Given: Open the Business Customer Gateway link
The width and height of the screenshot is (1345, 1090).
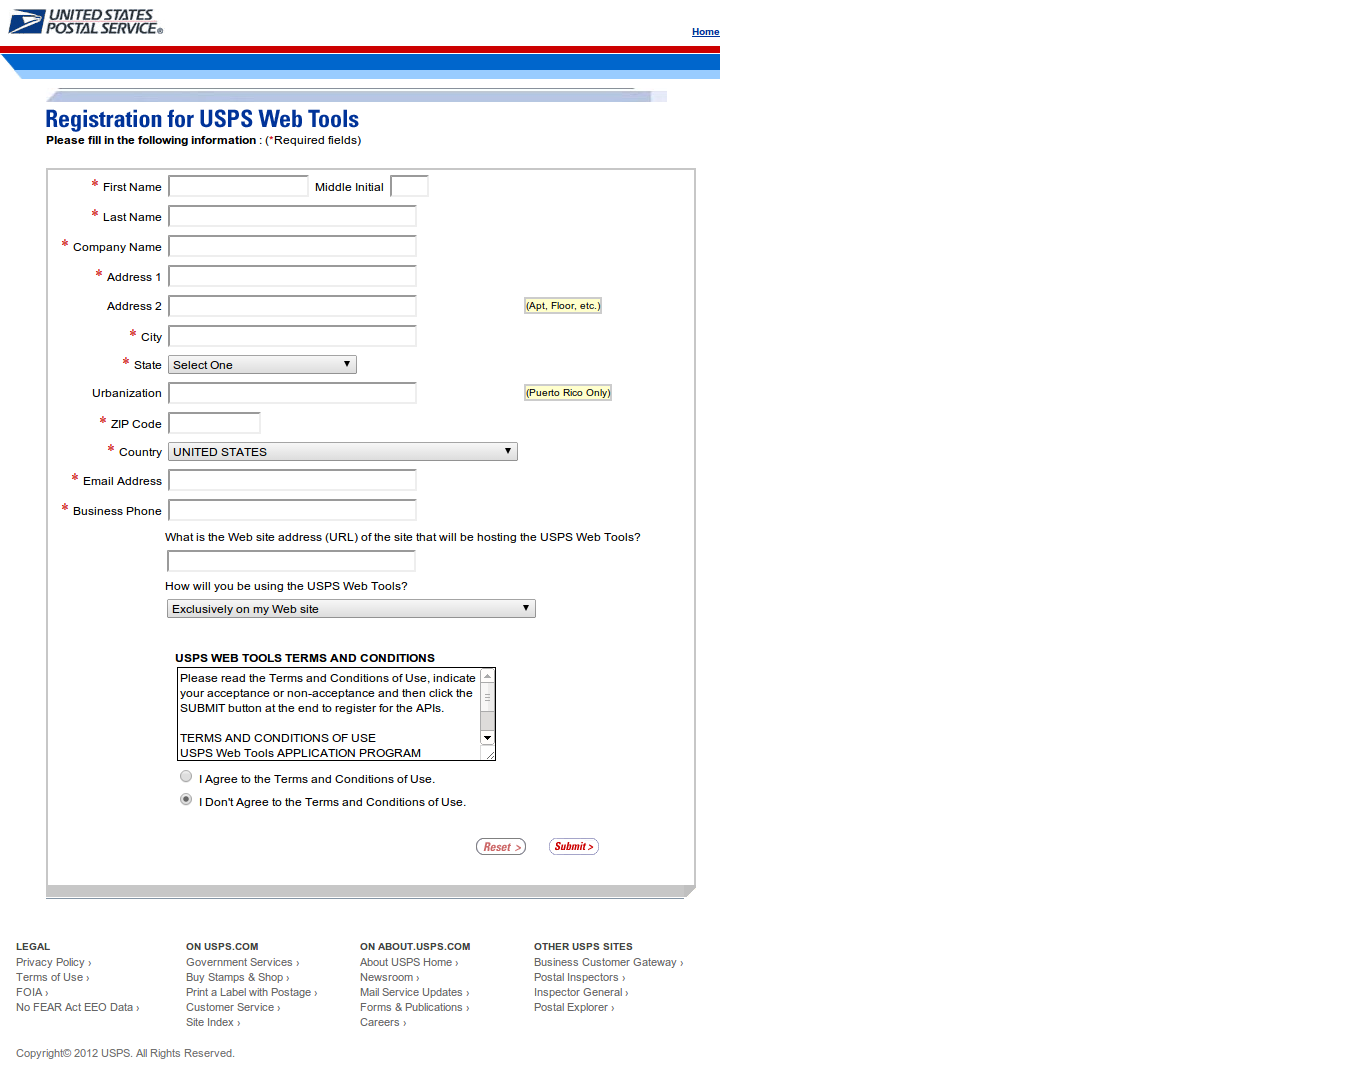Looking at the screenshot, I should 608,963.
